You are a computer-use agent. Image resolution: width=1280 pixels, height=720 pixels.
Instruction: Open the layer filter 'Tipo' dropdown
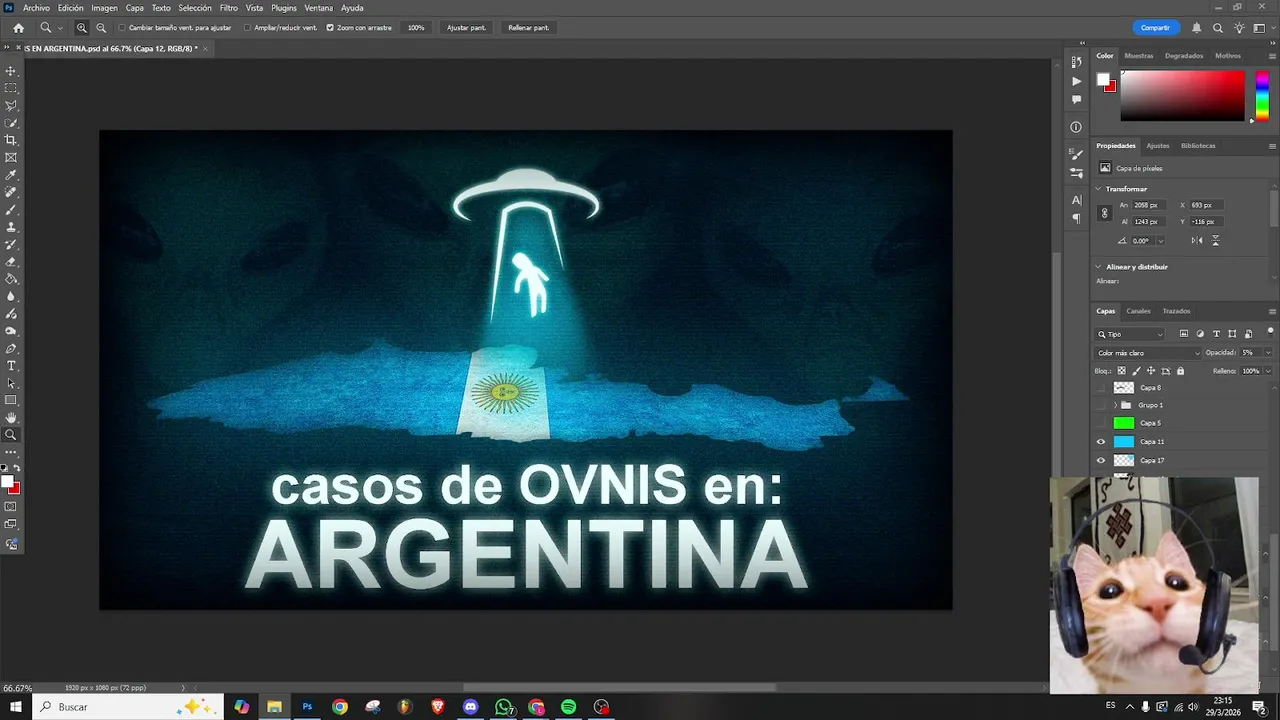tap(1130, 334)
